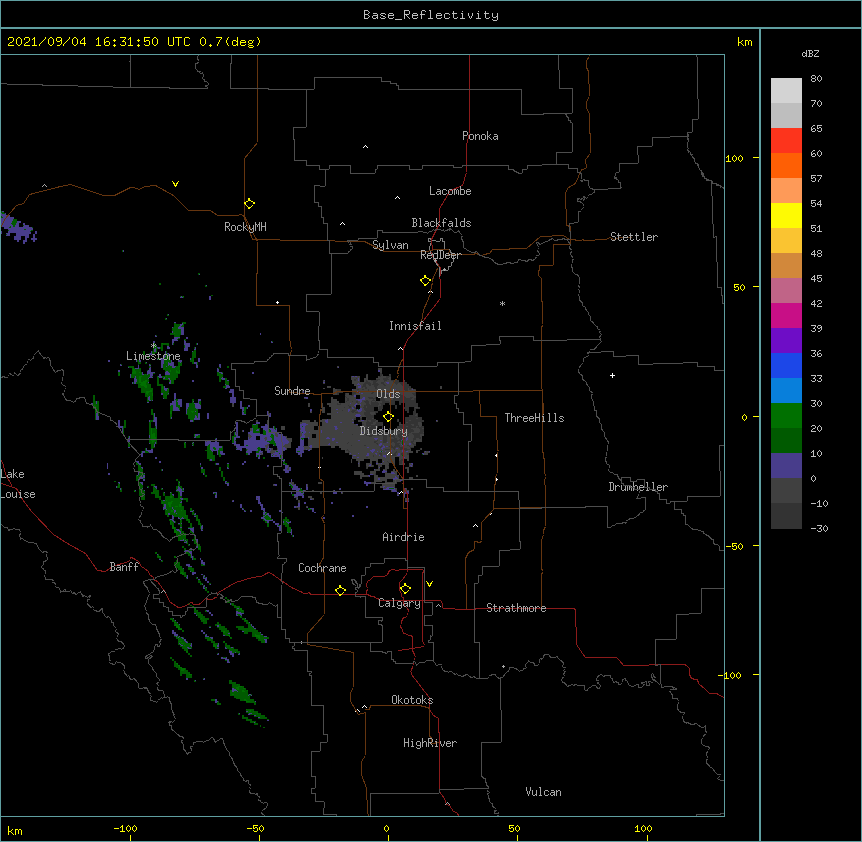Click the yellow v marker northeast of Calgary
Image resolution: width=862 pixels, height=842 pixels.
[x=429, y=584]
